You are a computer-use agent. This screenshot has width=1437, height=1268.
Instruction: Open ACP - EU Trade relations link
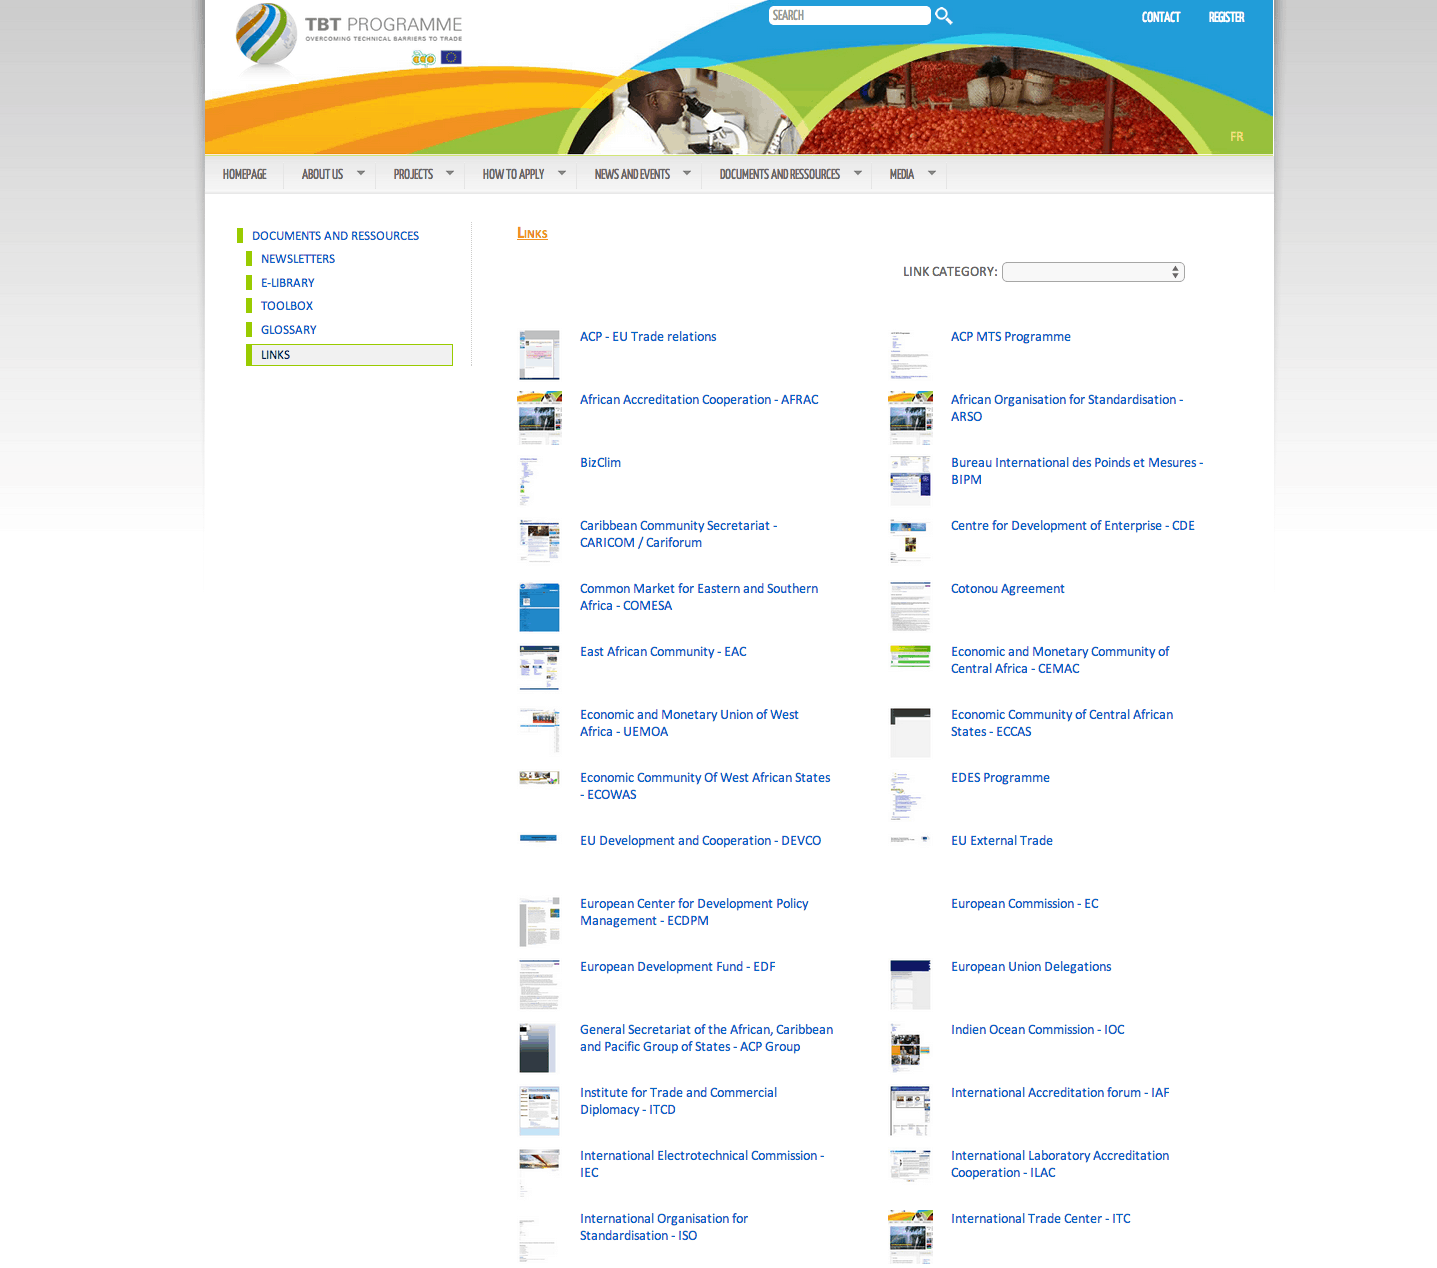(648, 337)
